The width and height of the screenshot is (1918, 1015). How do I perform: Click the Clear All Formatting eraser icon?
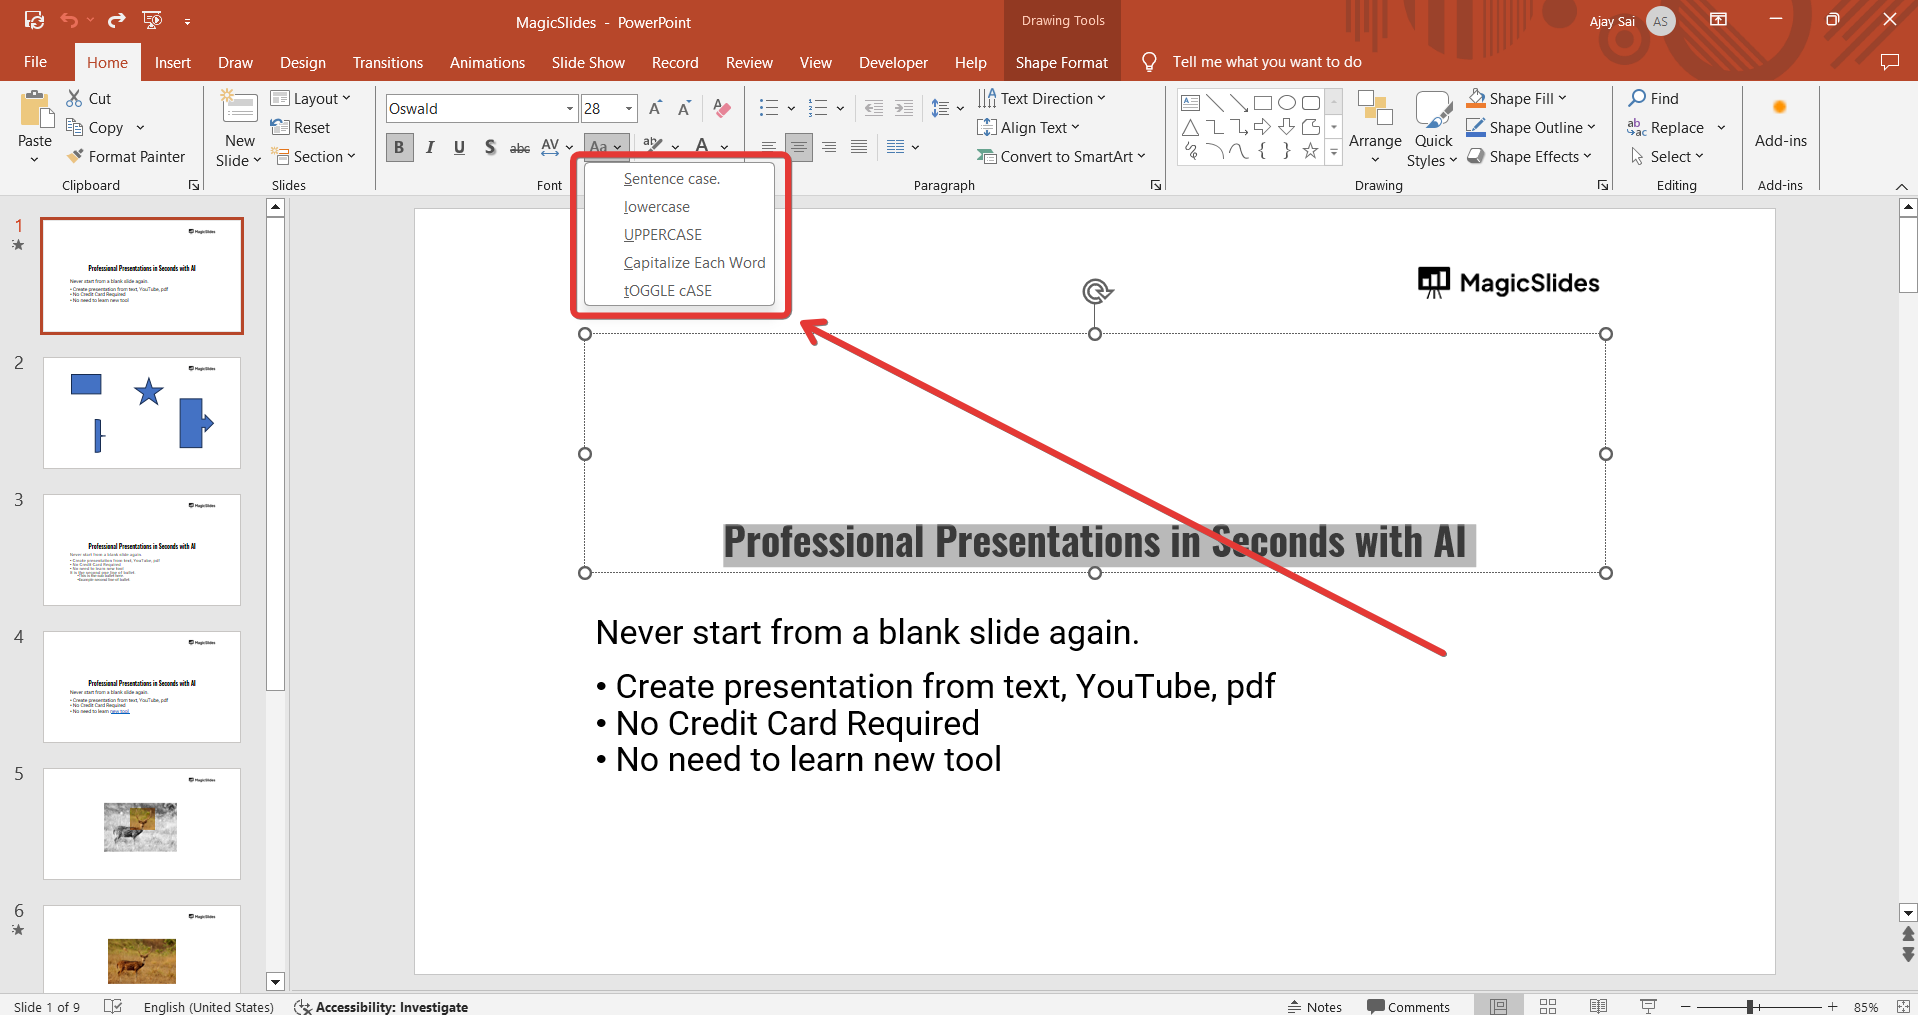point(722,108)
